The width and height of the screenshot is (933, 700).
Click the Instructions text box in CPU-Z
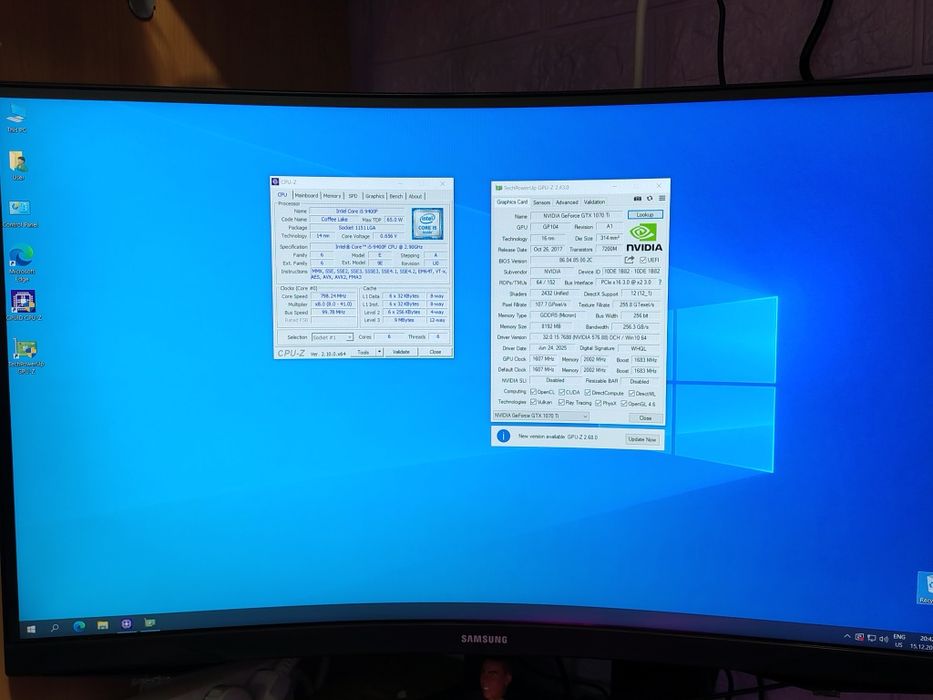pos(379,274)
